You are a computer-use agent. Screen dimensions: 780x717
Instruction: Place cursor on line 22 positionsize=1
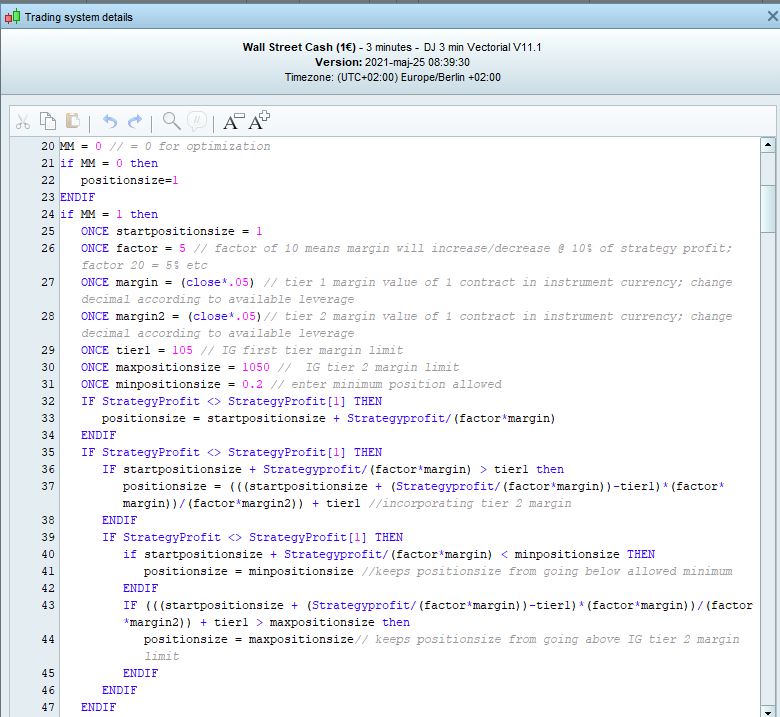point(129,180)
